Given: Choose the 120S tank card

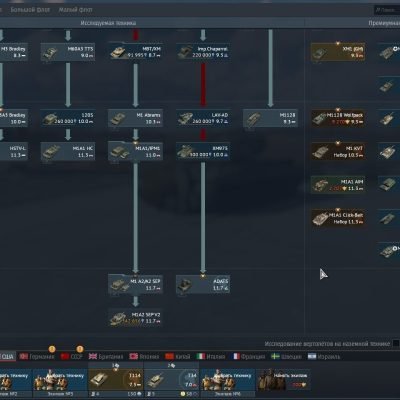Looking at the screenshot, I should [x=68, y=118].
